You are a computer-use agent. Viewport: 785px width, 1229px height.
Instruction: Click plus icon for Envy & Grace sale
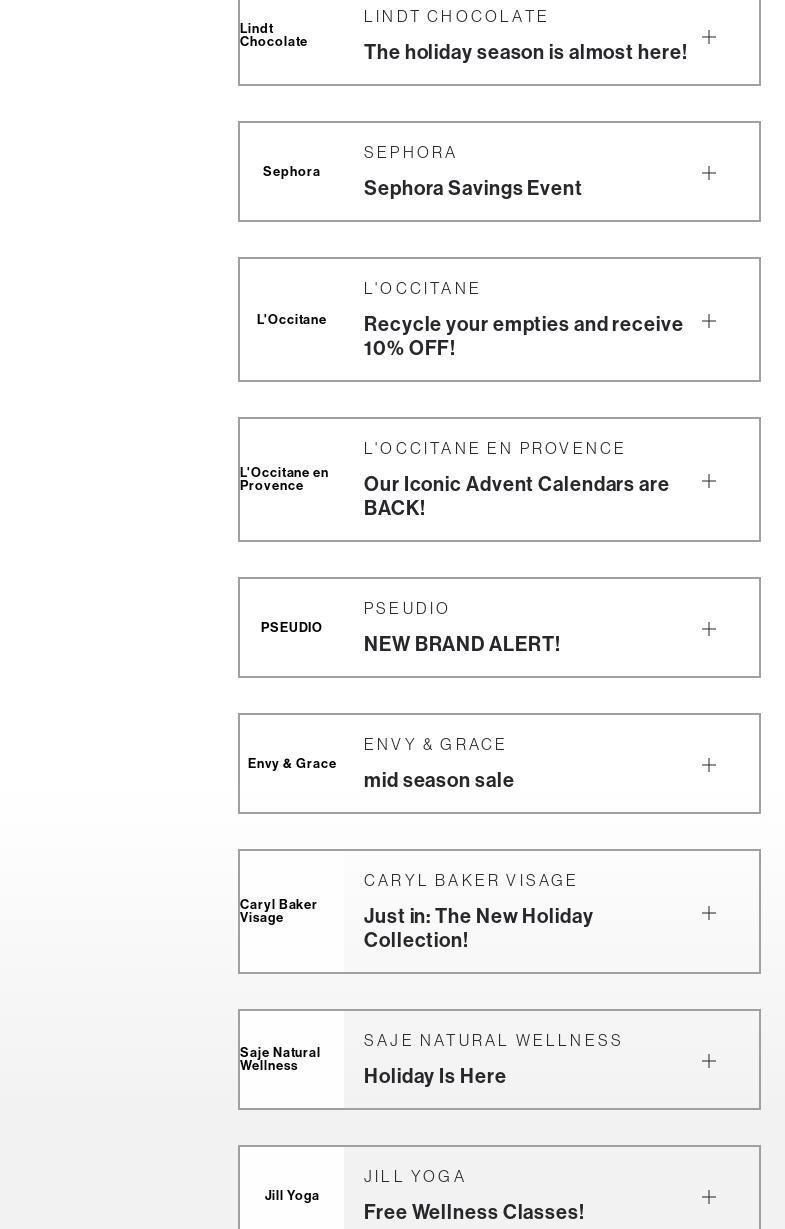[x=709, y=765]
